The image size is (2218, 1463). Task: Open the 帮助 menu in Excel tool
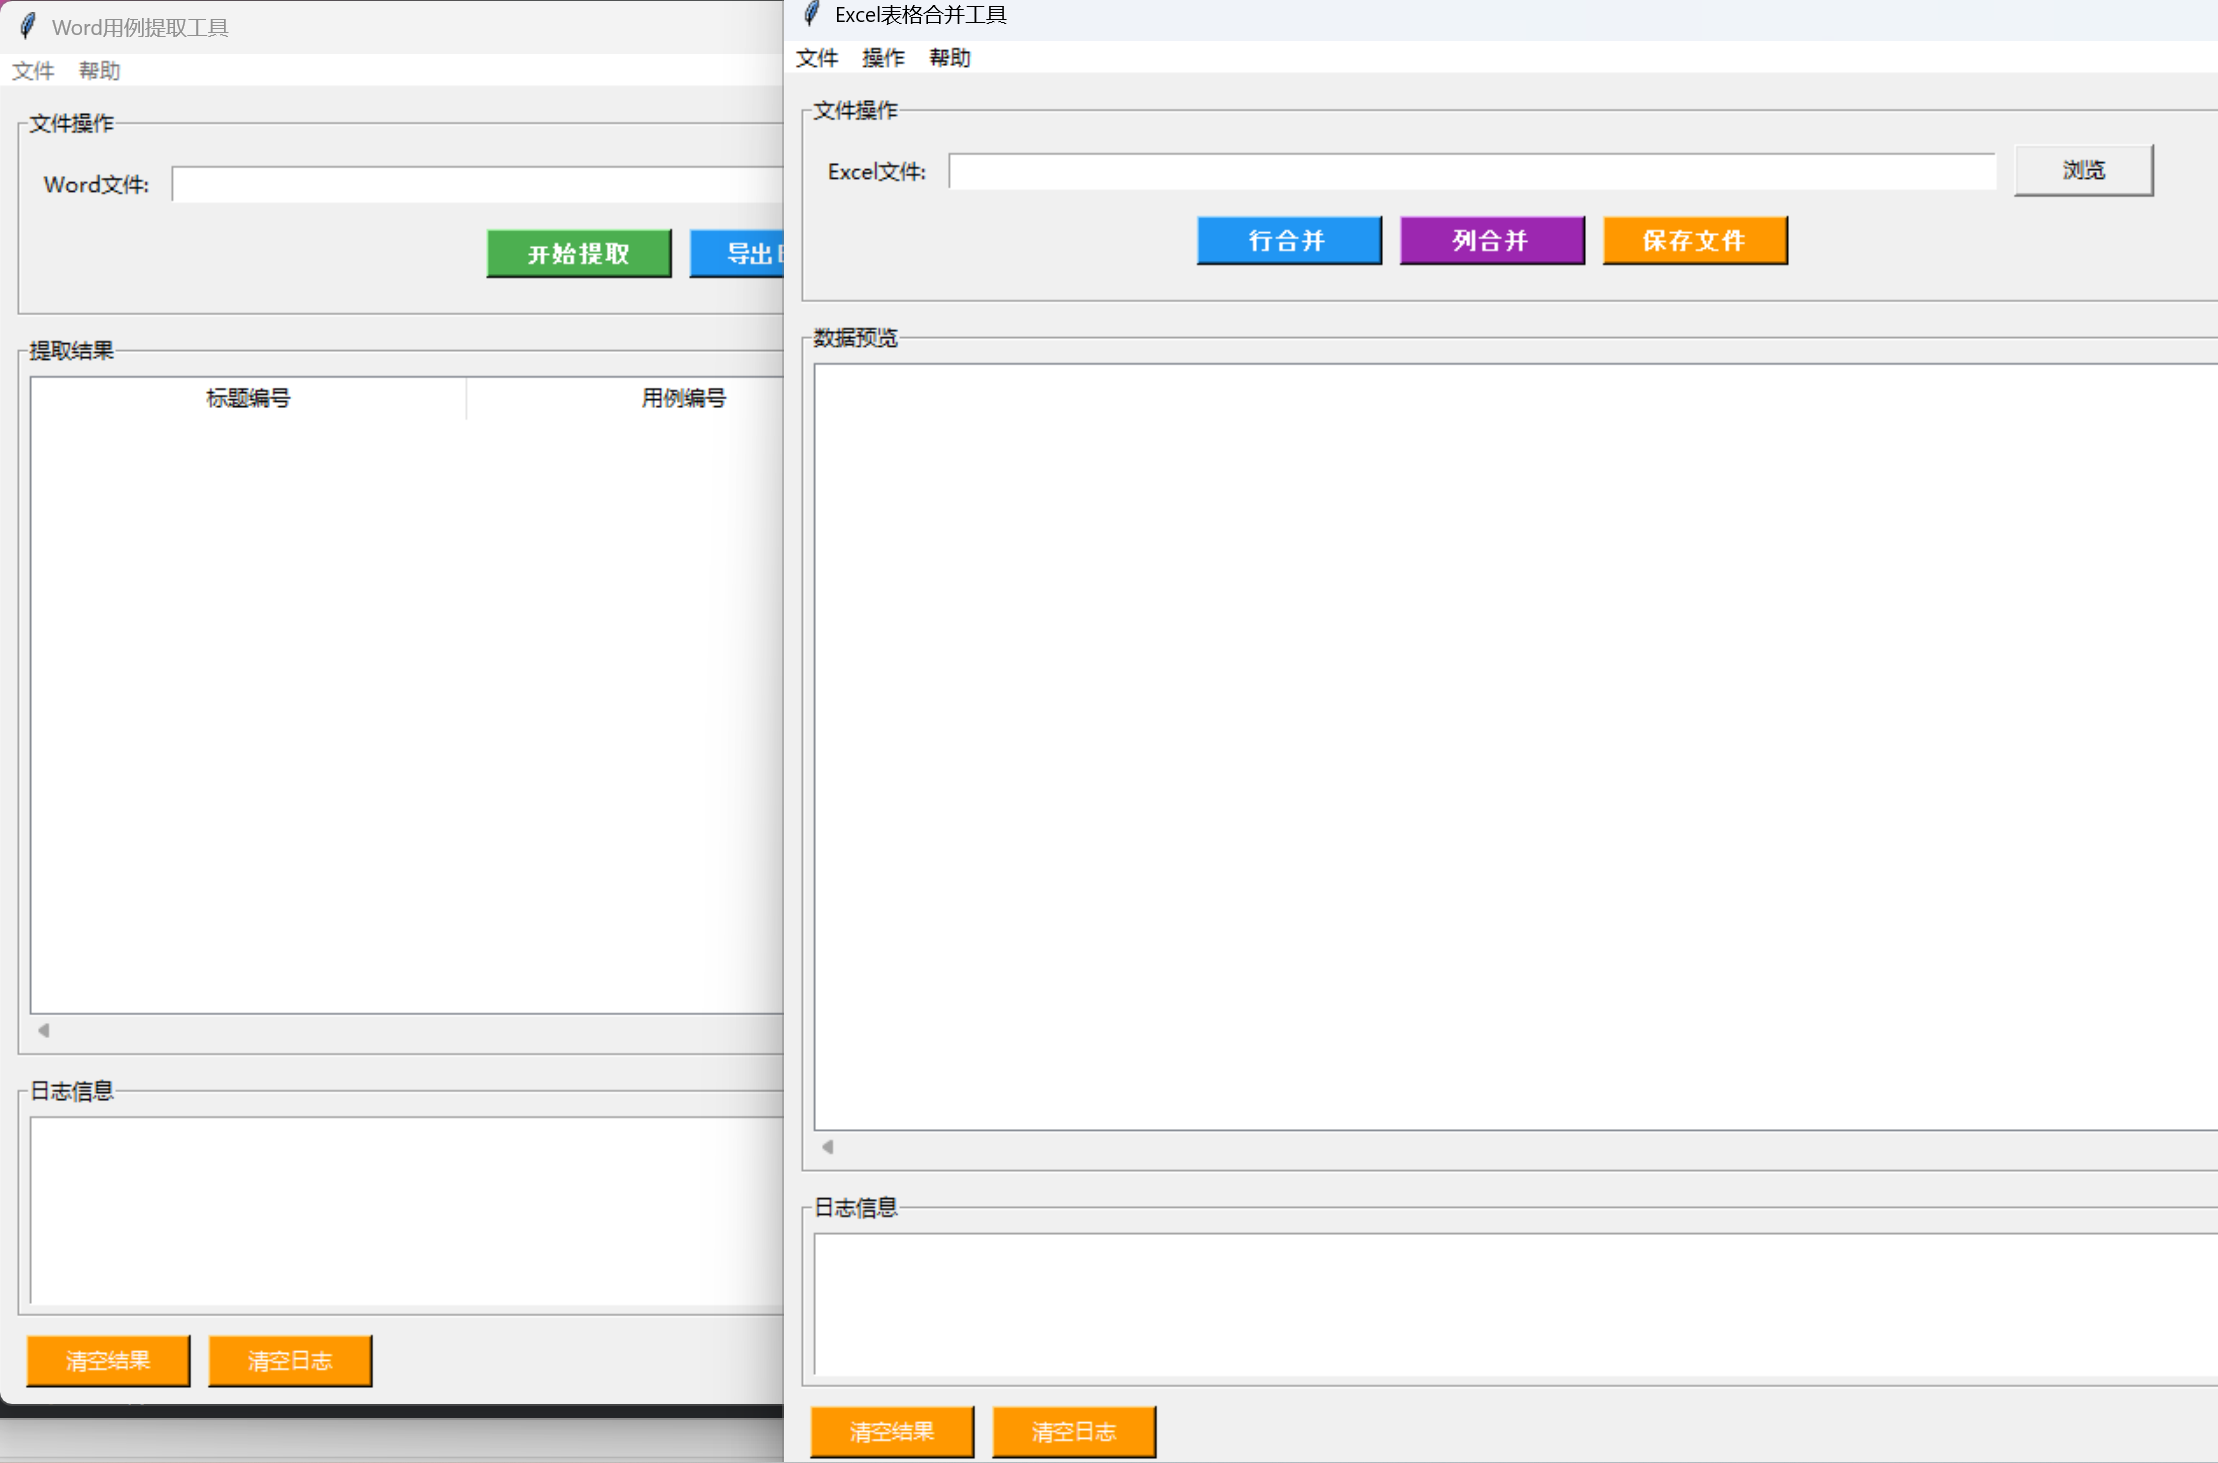[949, 58]
